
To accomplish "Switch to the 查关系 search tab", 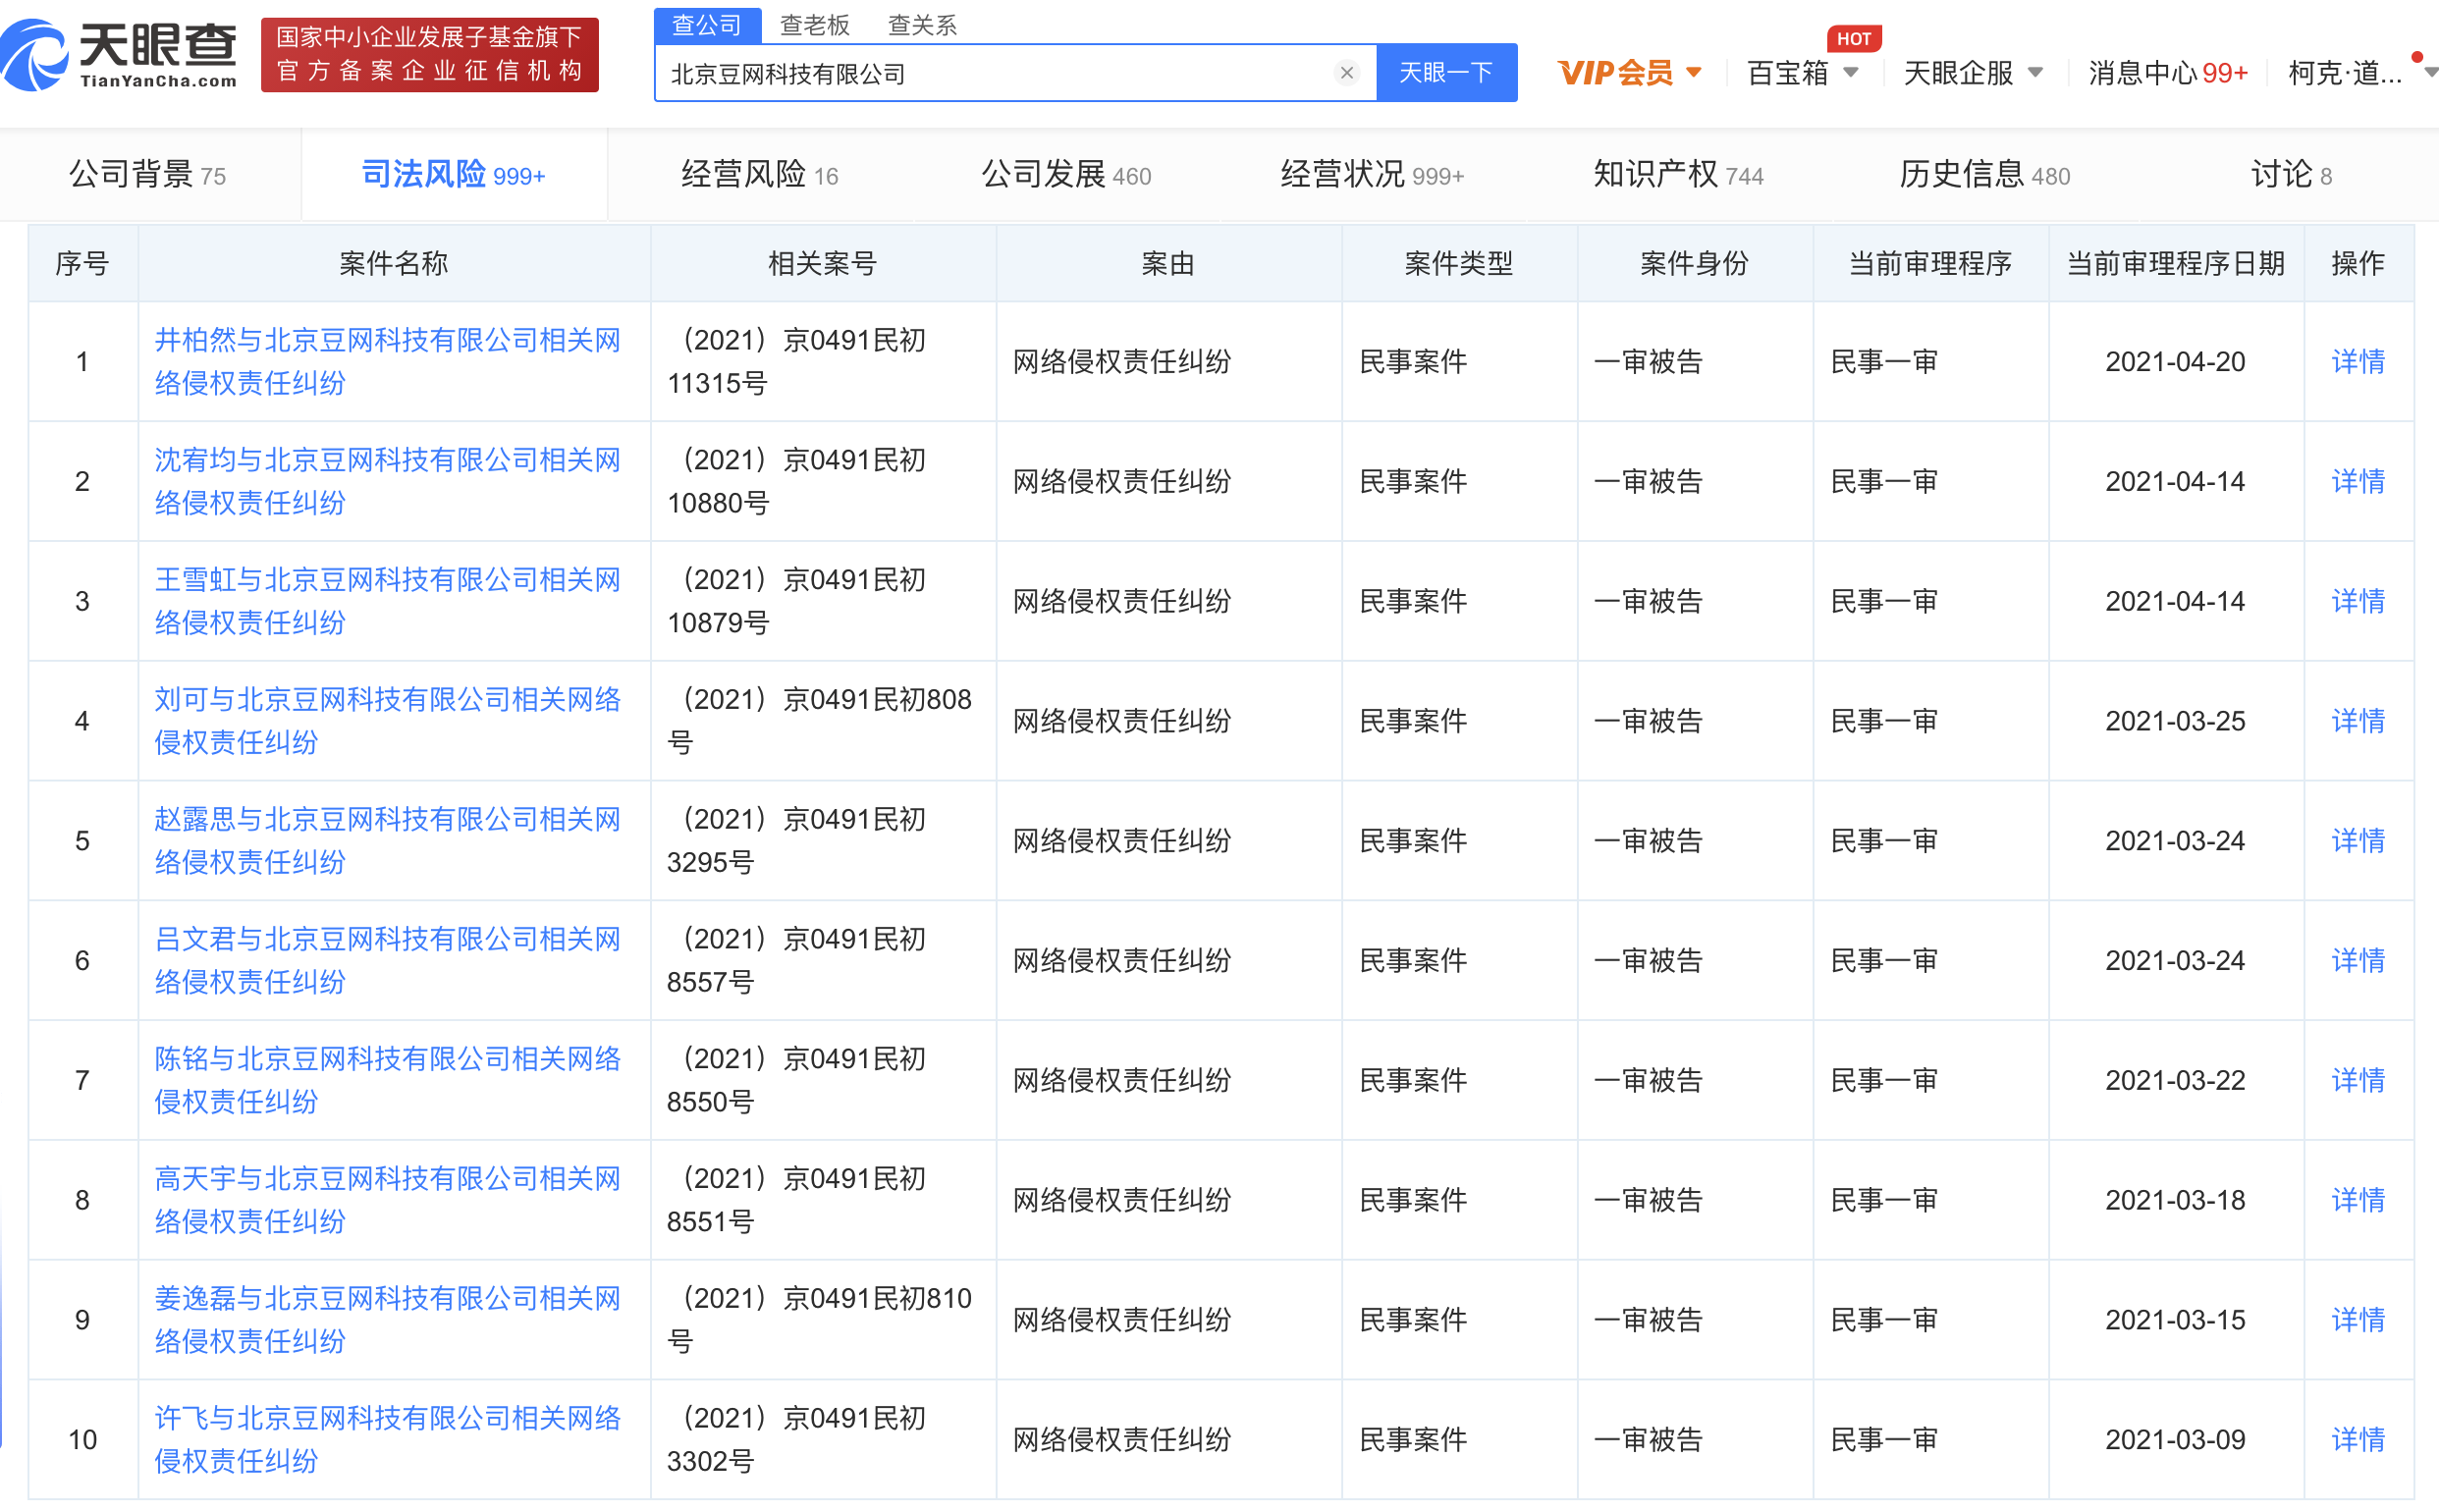I will (922, 25).
